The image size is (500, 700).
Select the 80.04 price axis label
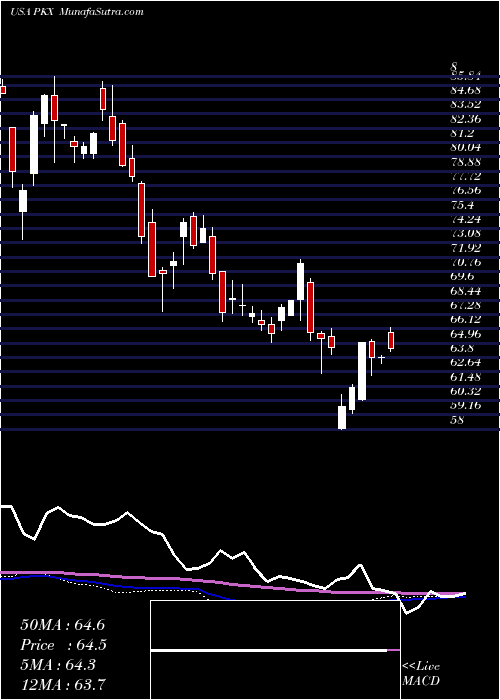pyautogui.click(x=466, y=148)
